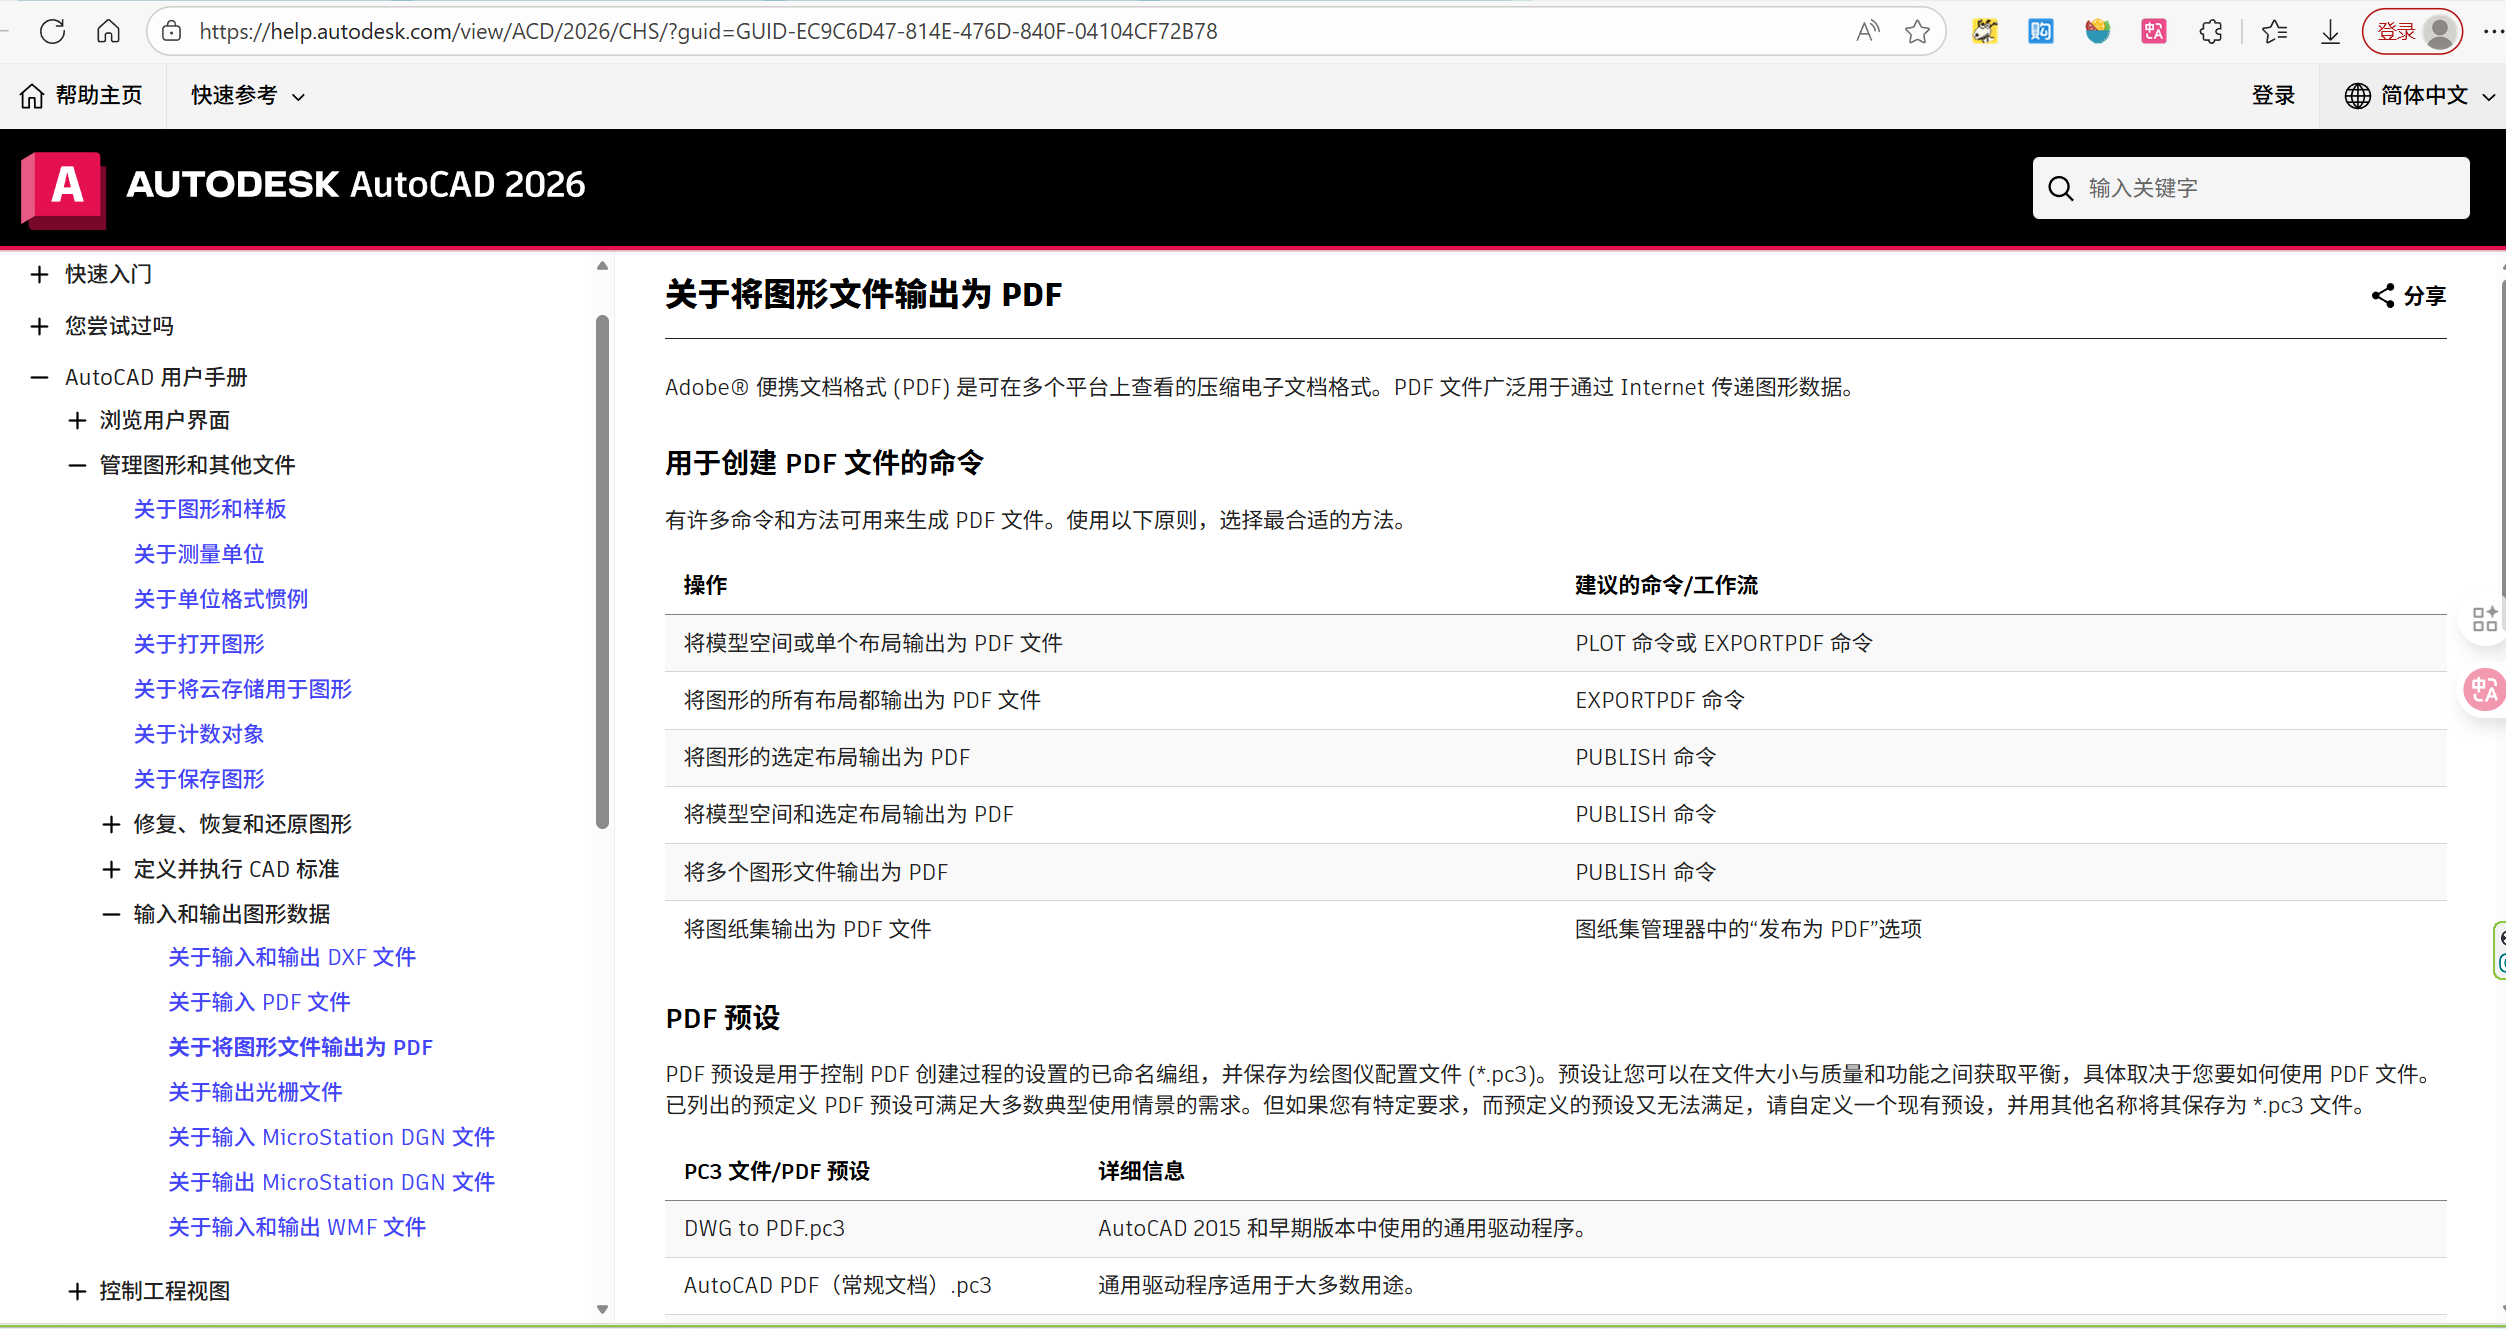Add this page to favorites with star icon
Screen dimensions: 2506x1329
pos(1916,31)
